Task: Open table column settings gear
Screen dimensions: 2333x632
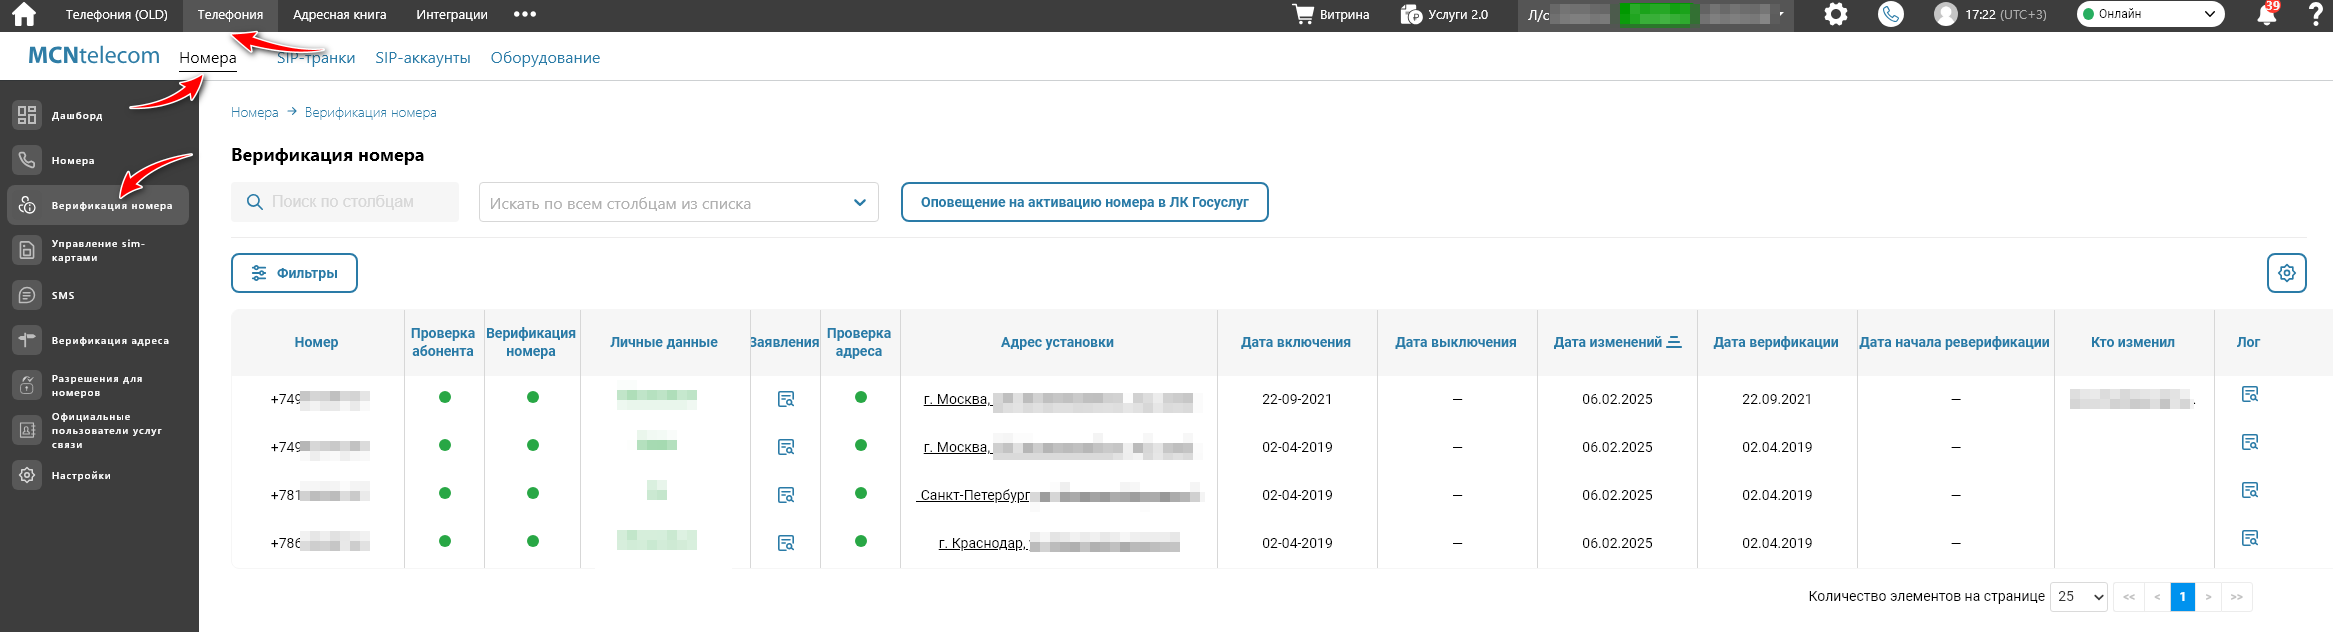Action: (2286, 273)
